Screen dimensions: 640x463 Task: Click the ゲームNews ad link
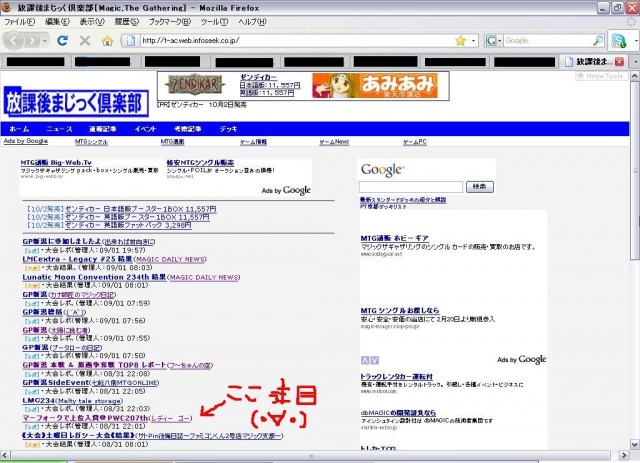pos(334,142)
